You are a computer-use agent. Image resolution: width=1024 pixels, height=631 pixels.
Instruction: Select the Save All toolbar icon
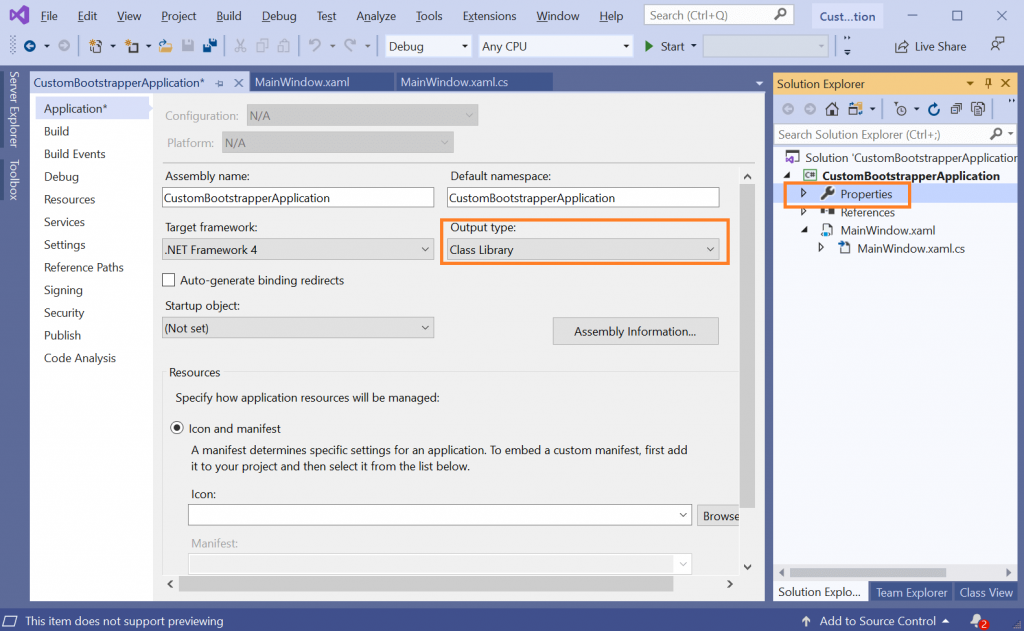point(211,46)
